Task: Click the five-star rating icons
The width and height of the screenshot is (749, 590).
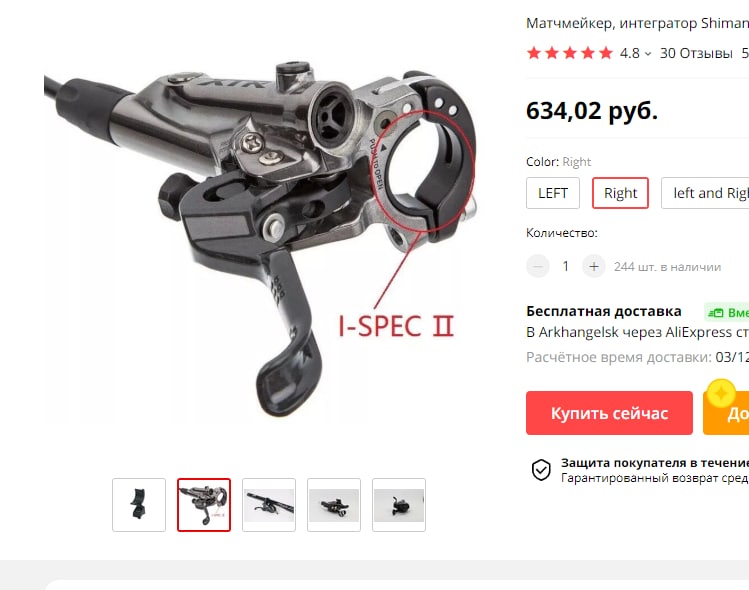Action: click(x=569, y=53)
